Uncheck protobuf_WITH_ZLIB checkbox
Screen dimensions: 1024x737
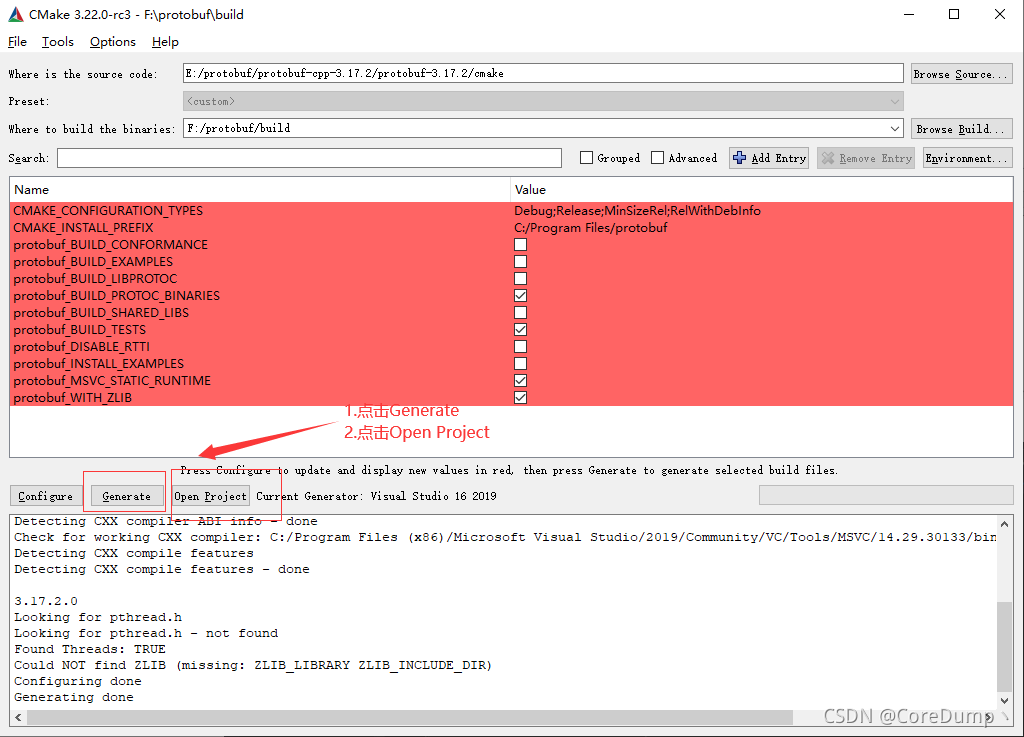coord(520,398)
